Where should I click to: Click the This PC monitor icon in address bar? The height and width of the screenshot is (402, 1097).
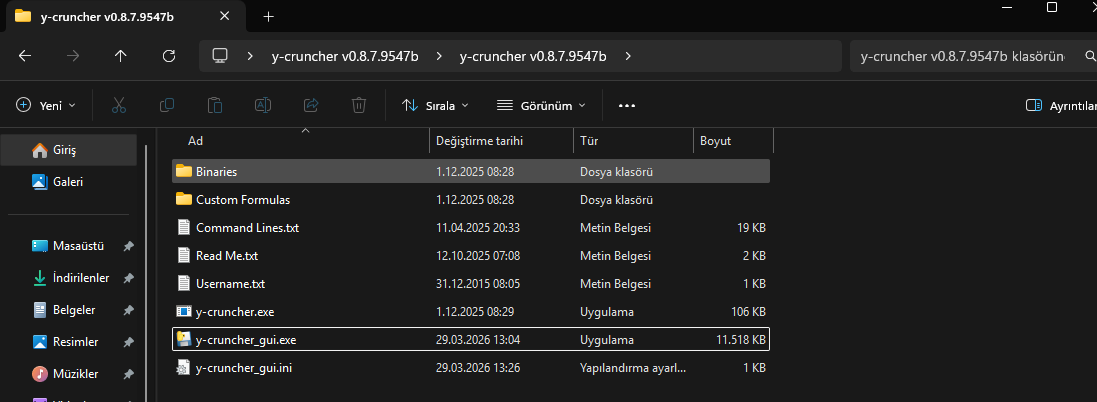click(220, 56)
